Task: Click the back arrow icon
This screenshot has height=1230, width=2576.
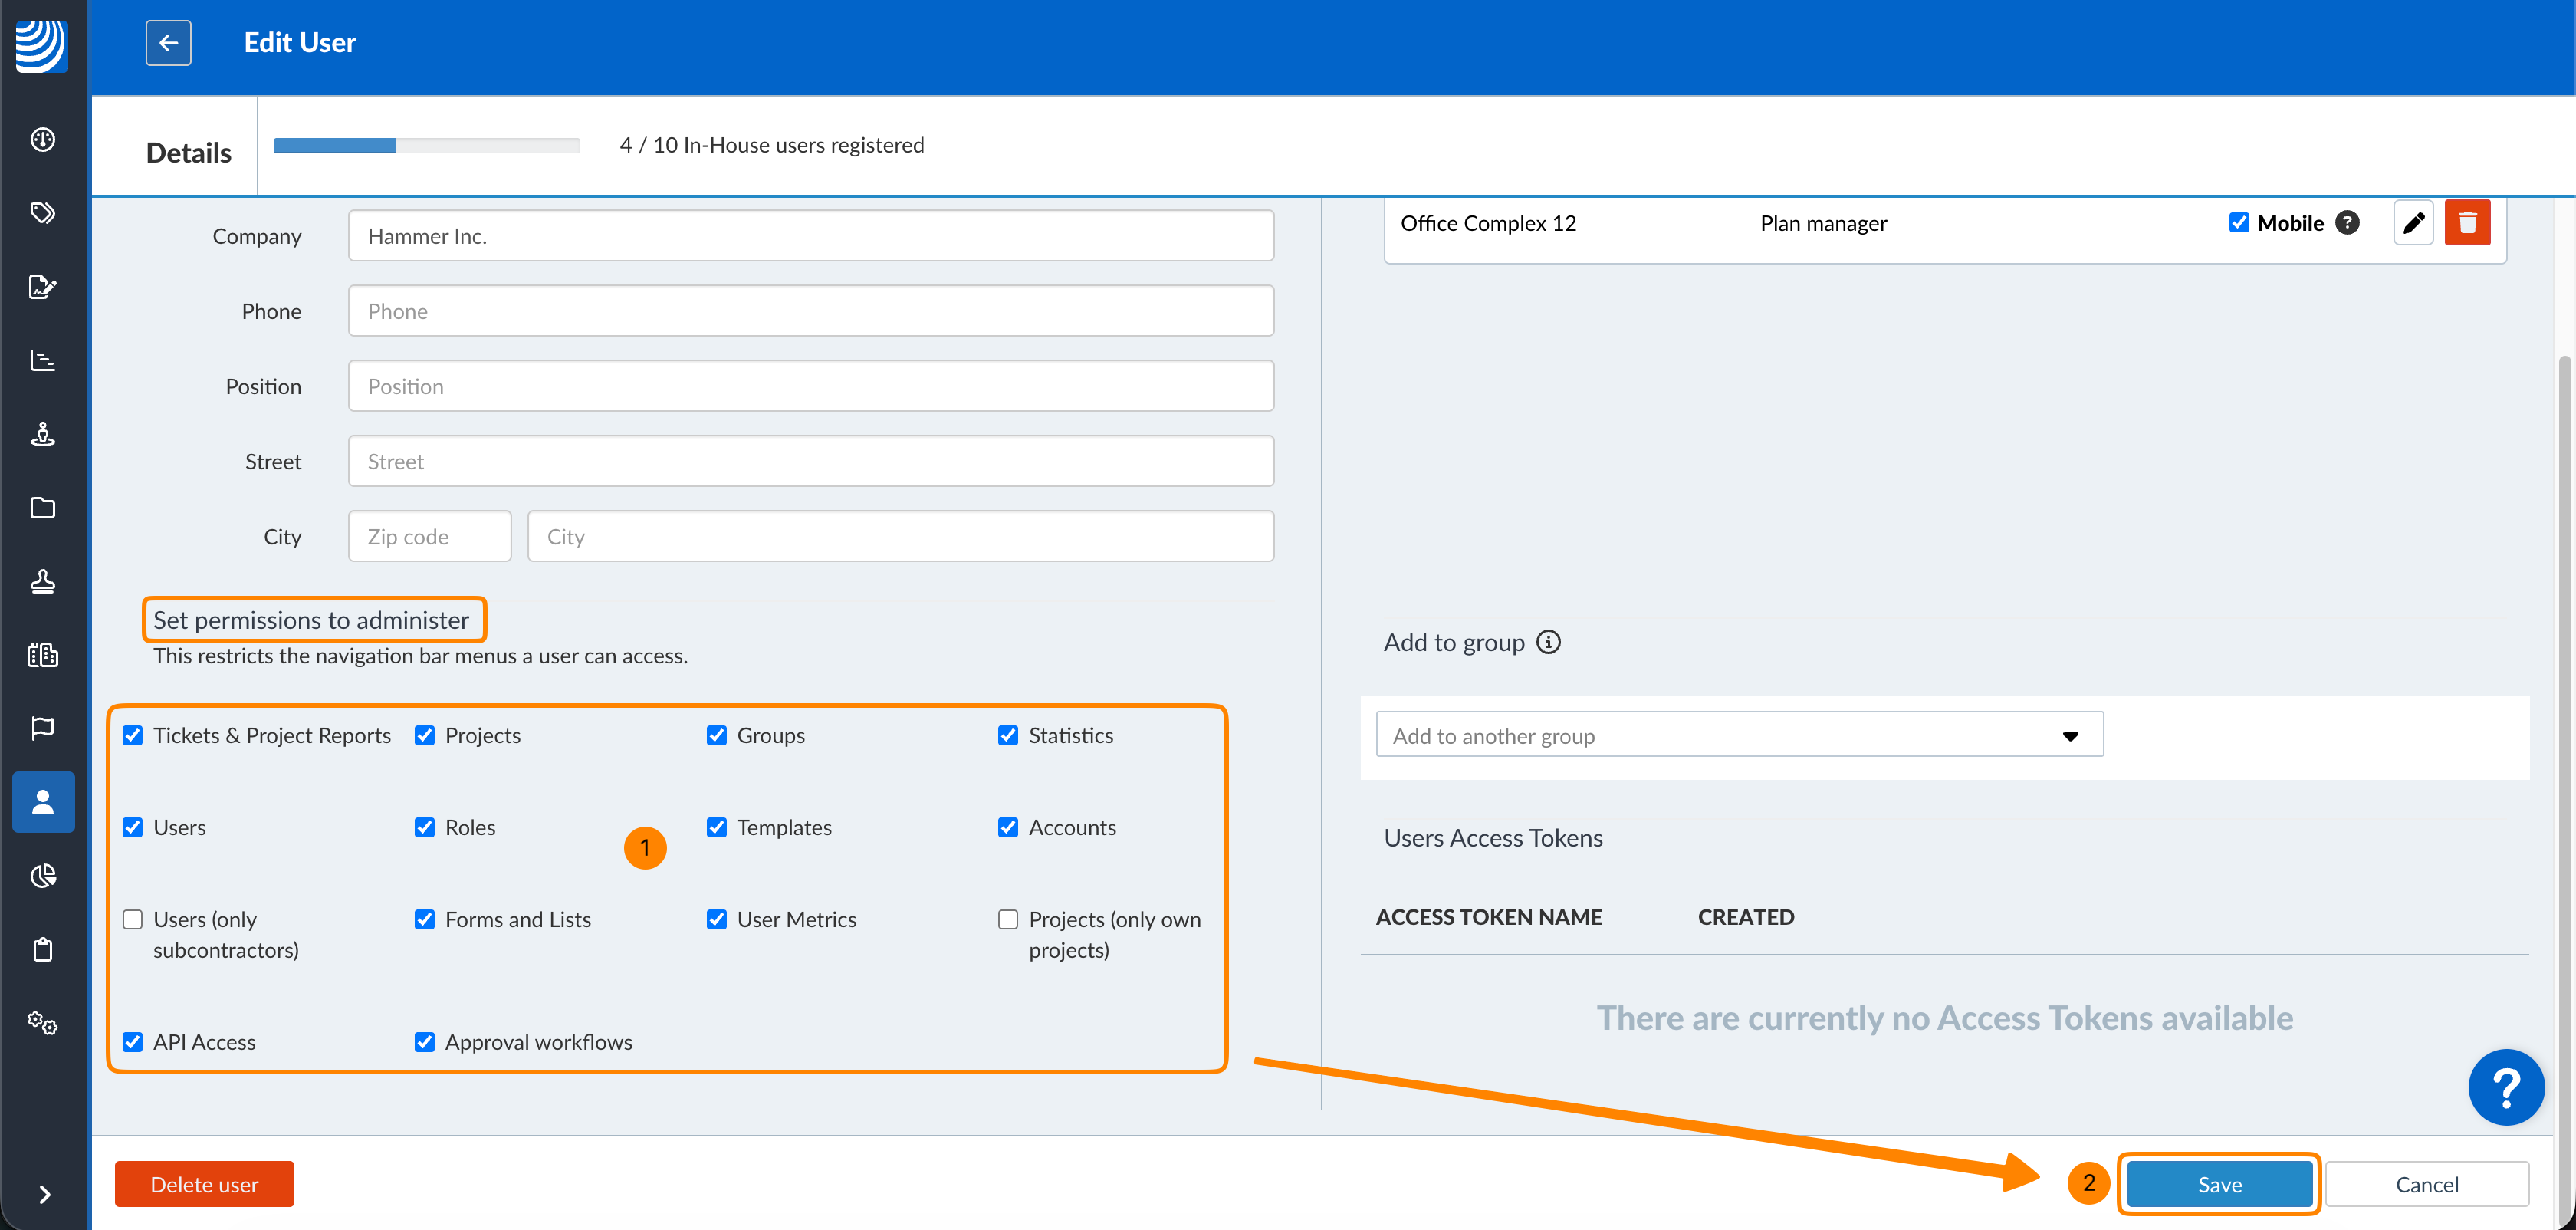Action: click(168, 43)
